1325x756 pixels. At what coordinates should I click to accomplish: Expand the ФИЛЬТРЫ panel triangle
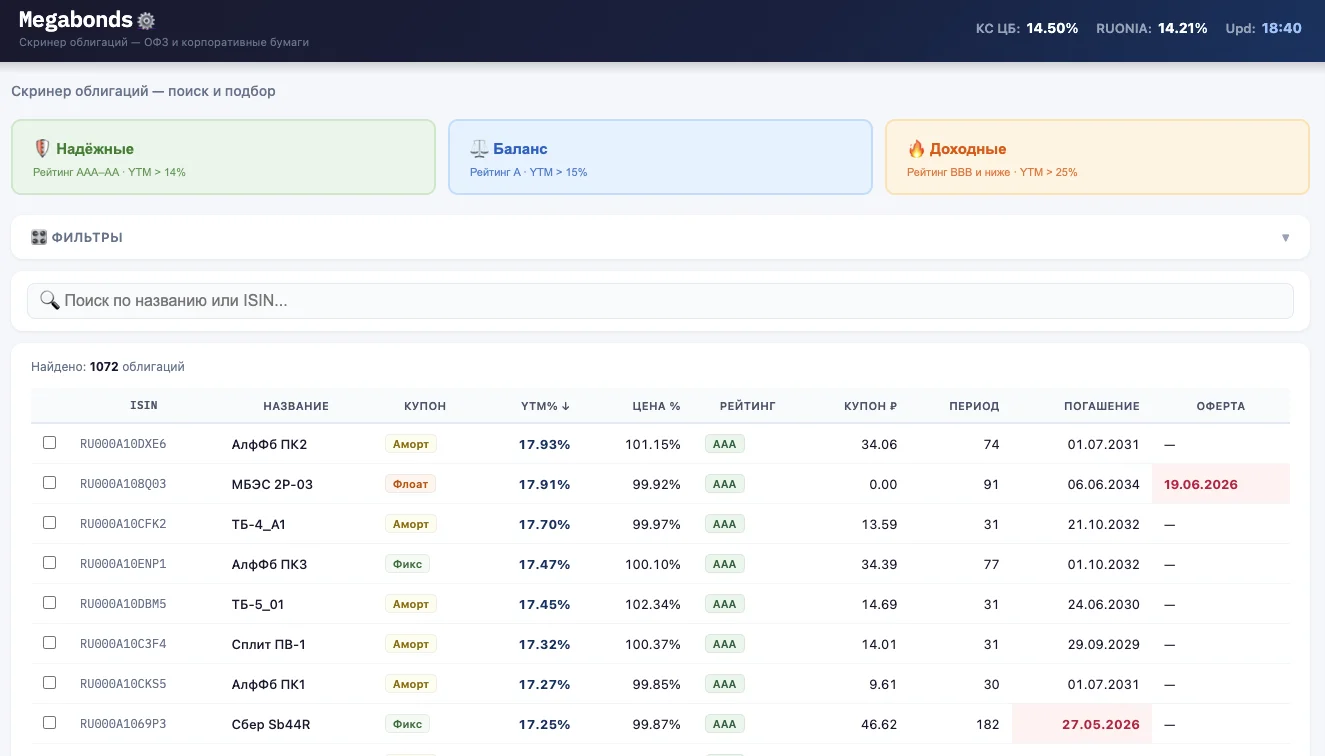(1285, 238)
